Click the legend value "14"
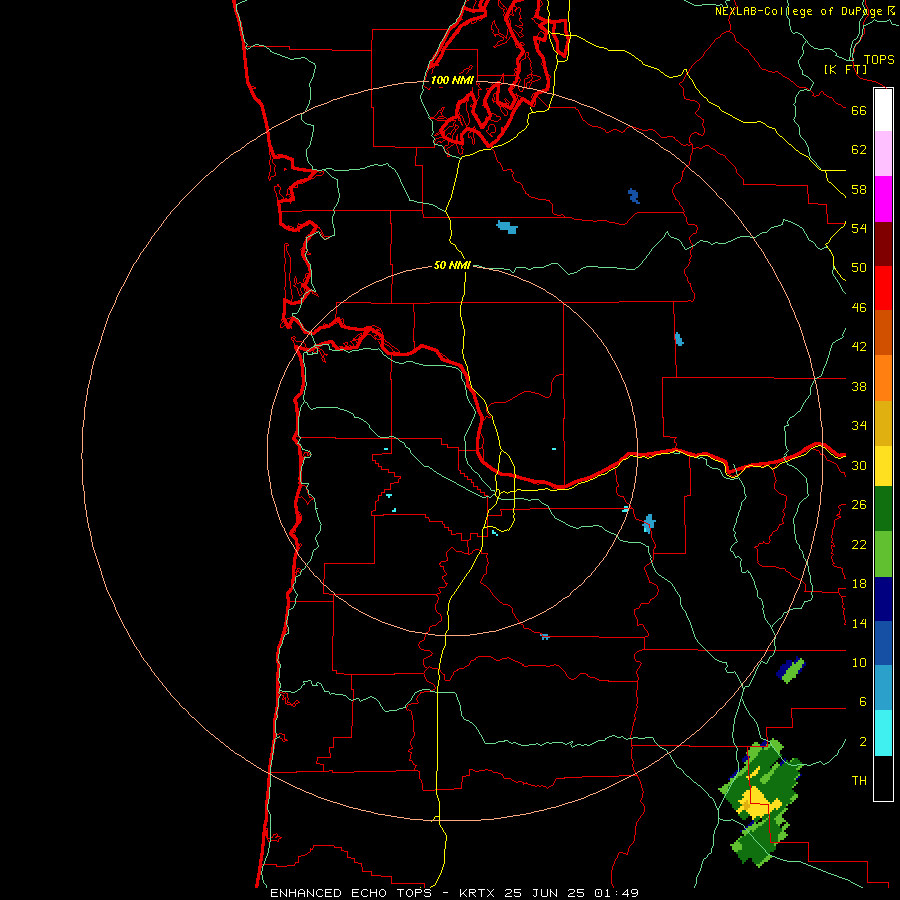Image resolution: width=900 pixels, height=900 pixels. [859, 623]
